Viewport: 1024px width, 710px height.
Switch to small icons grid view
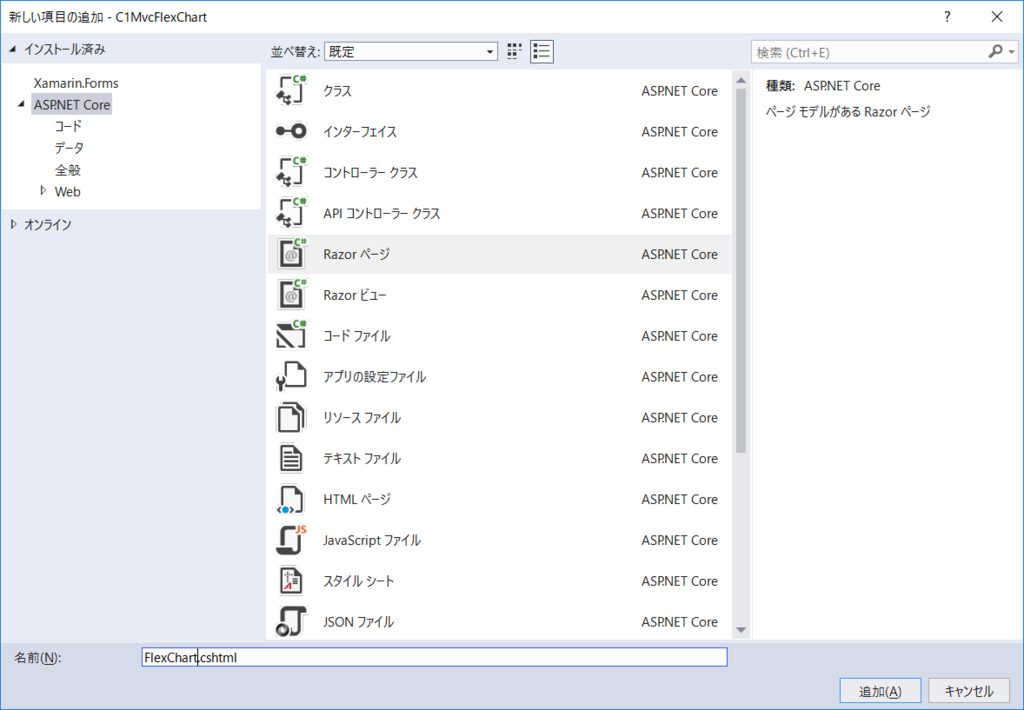click(x=515, y=52)
